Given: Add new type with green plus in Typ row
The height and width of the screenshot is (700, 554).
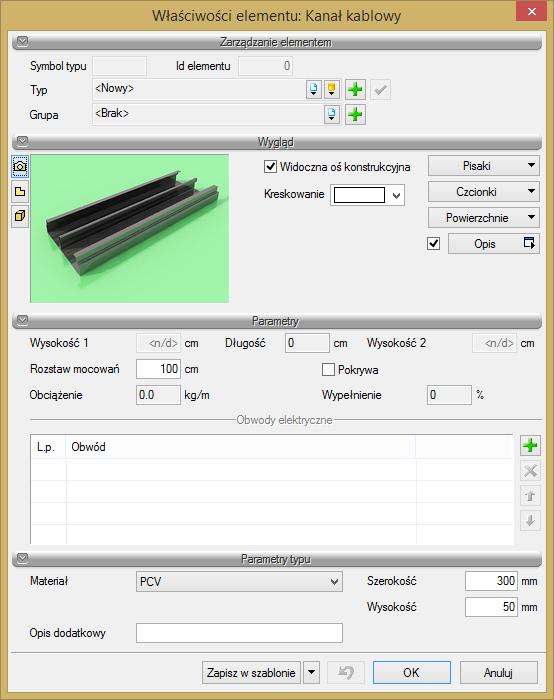Looking at the screenshot, I should (355, 90).
